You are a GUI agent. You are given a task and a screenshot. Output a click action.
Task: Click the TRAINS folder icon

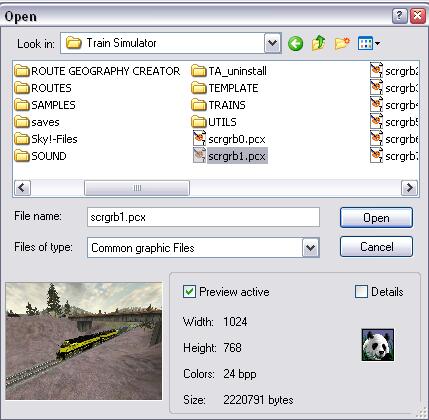click(199, 105)
